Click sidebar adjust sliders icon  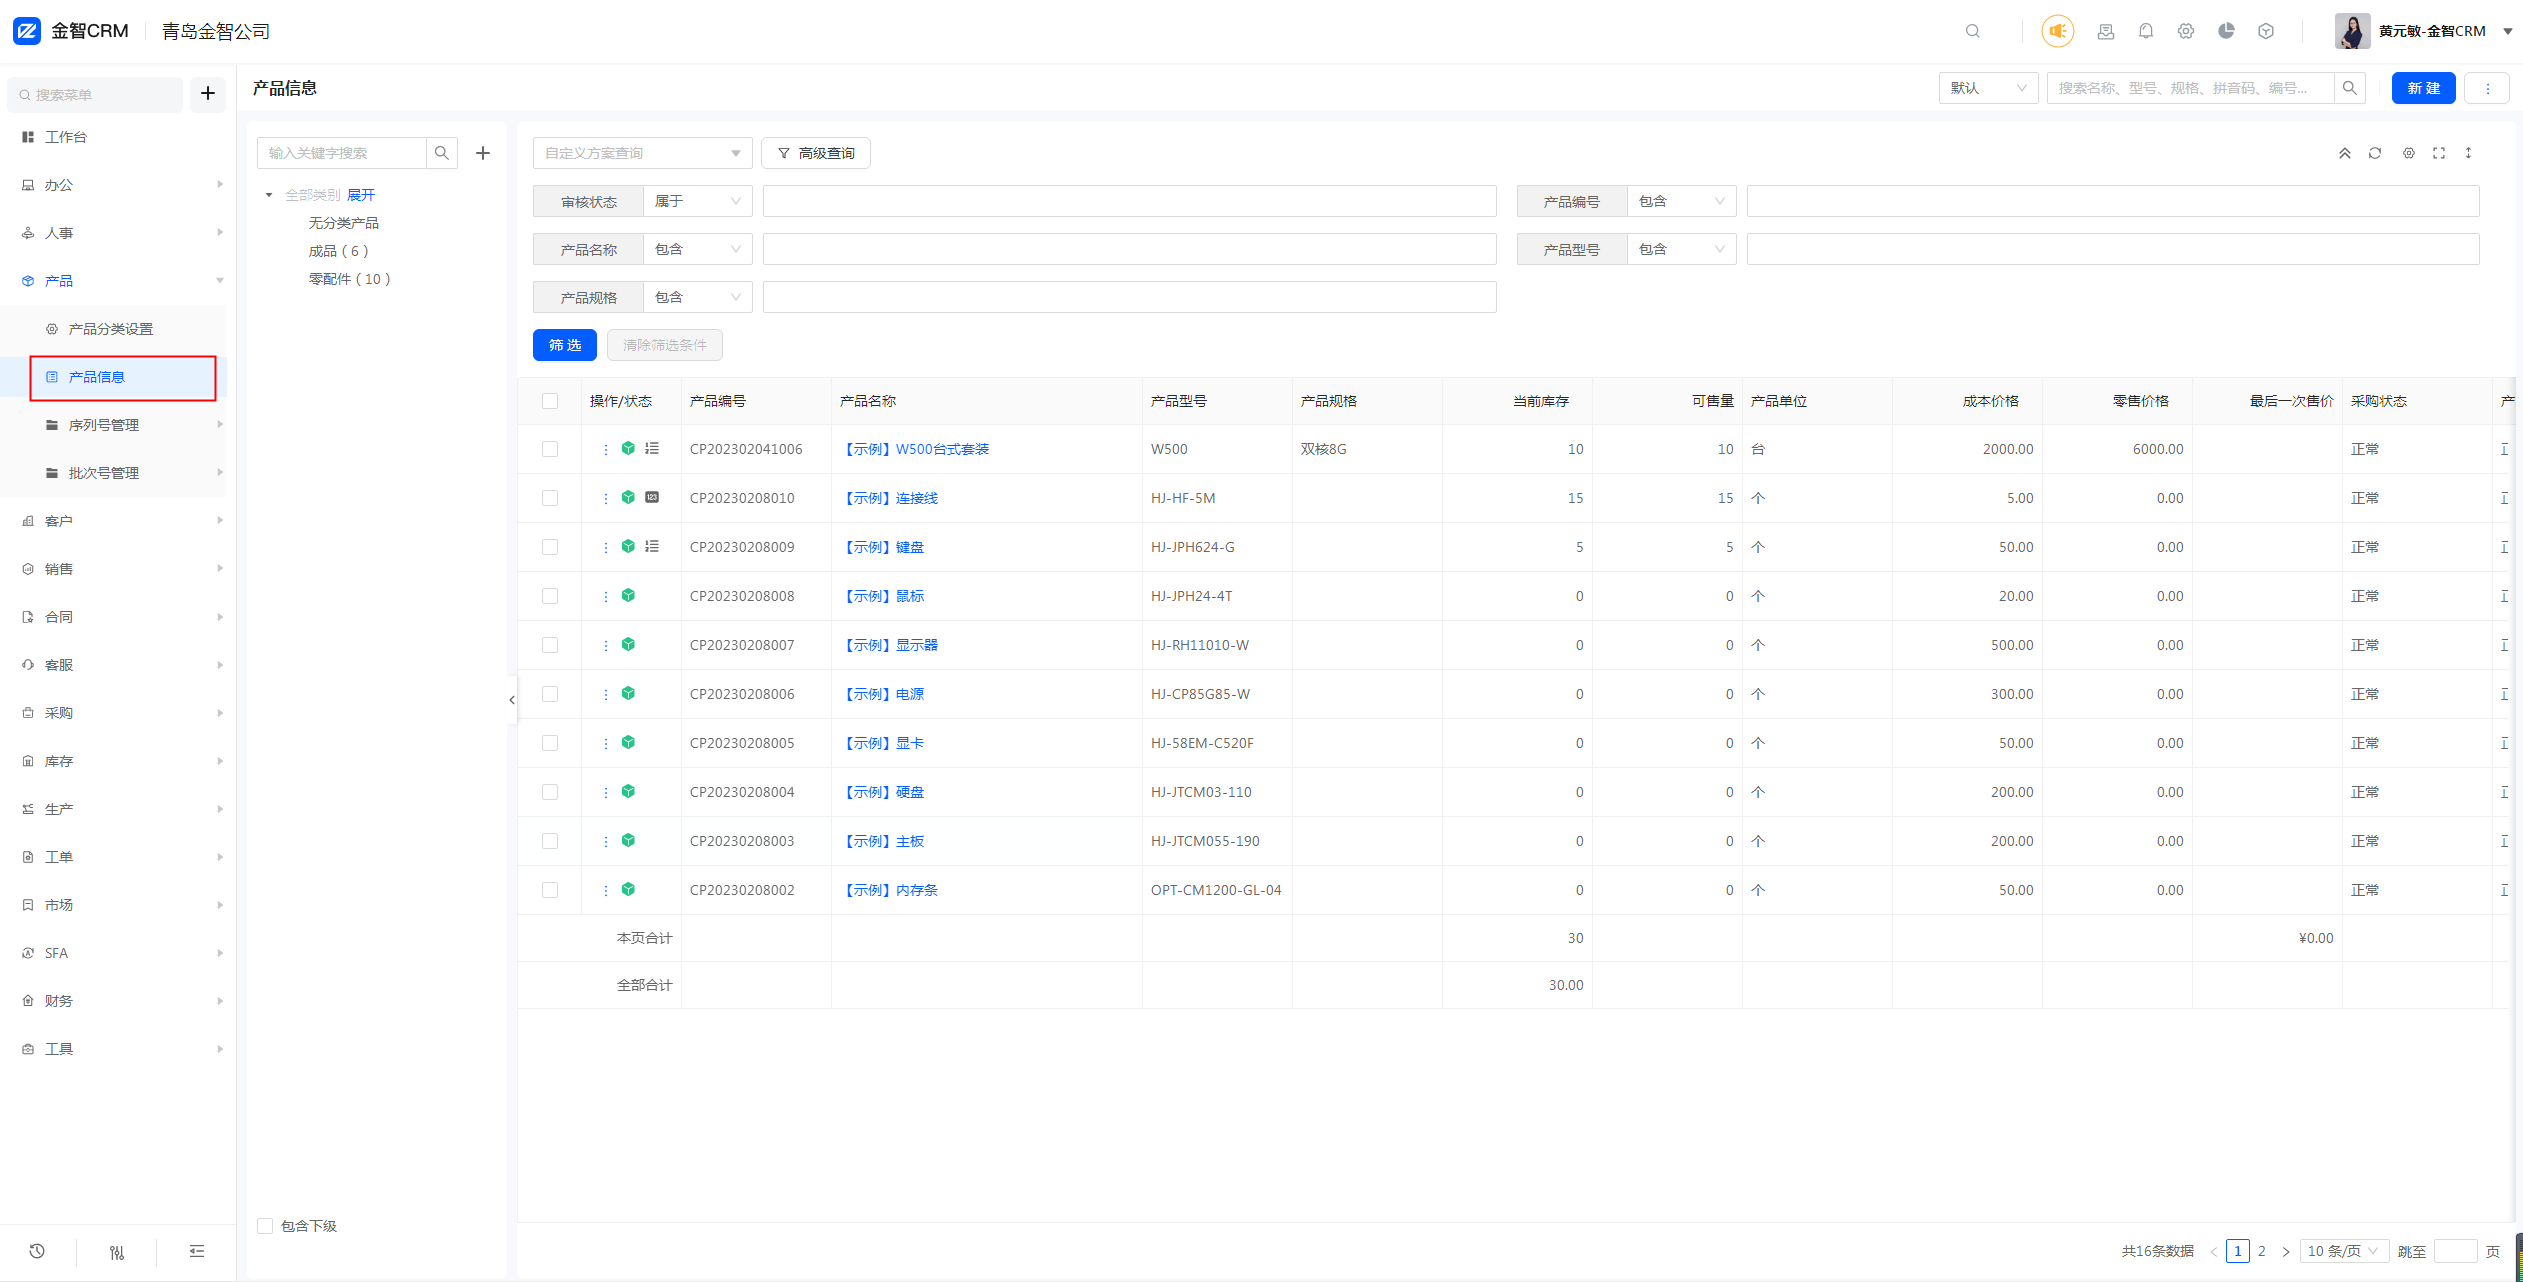coord(117,1252)
